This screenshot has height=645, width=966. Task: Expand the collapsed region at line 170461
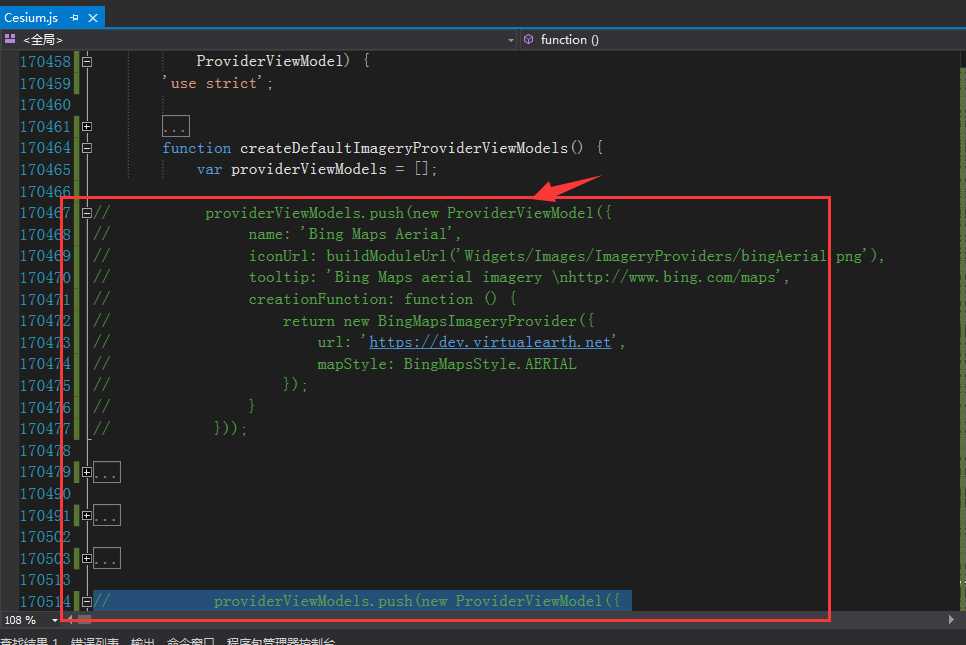tap(87, 126)
